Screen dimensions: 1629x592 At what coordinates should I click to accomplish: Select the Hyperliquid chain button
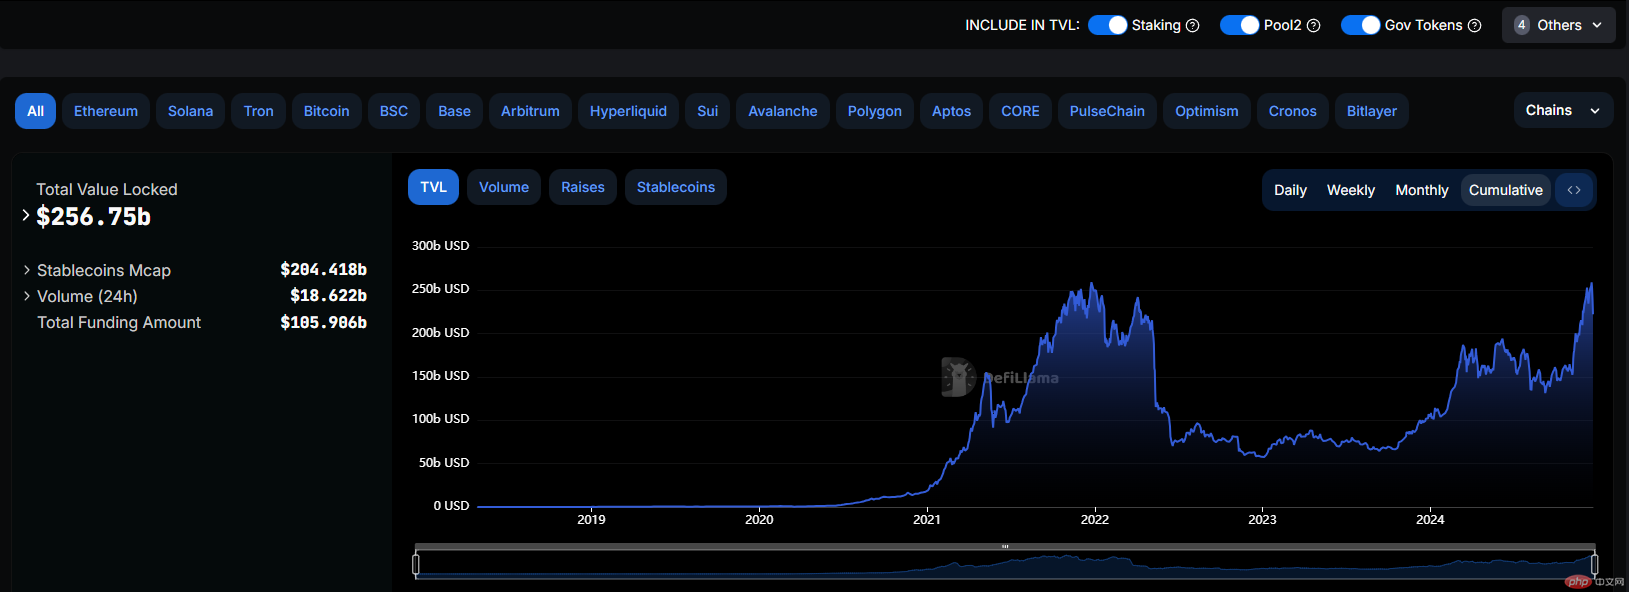pos(628,111)
